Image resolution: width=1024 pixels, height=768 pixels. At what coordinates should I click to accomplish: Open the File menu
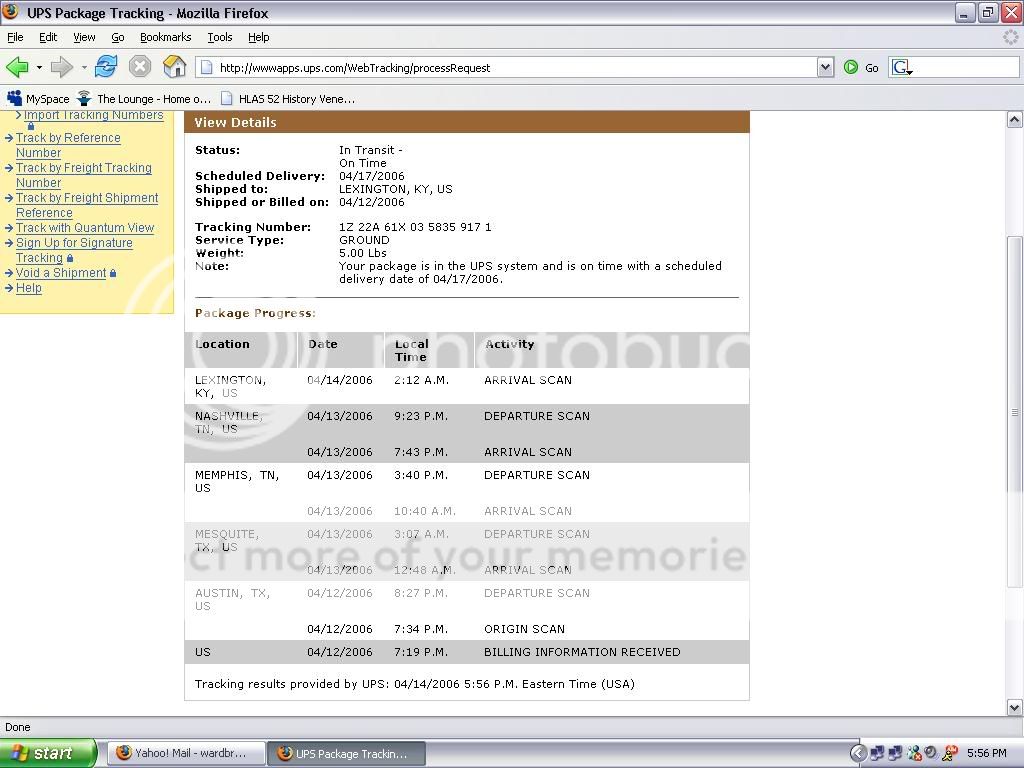(x=15, y=37)
